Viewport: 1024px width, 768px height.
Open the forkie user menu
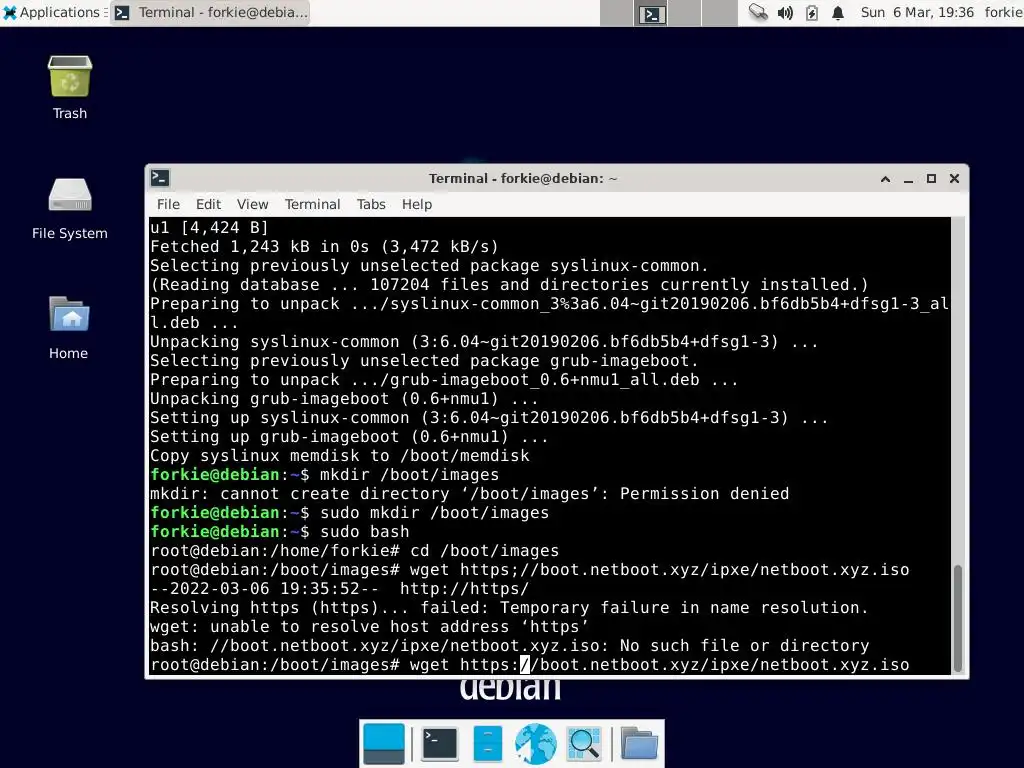[1003, 12]
